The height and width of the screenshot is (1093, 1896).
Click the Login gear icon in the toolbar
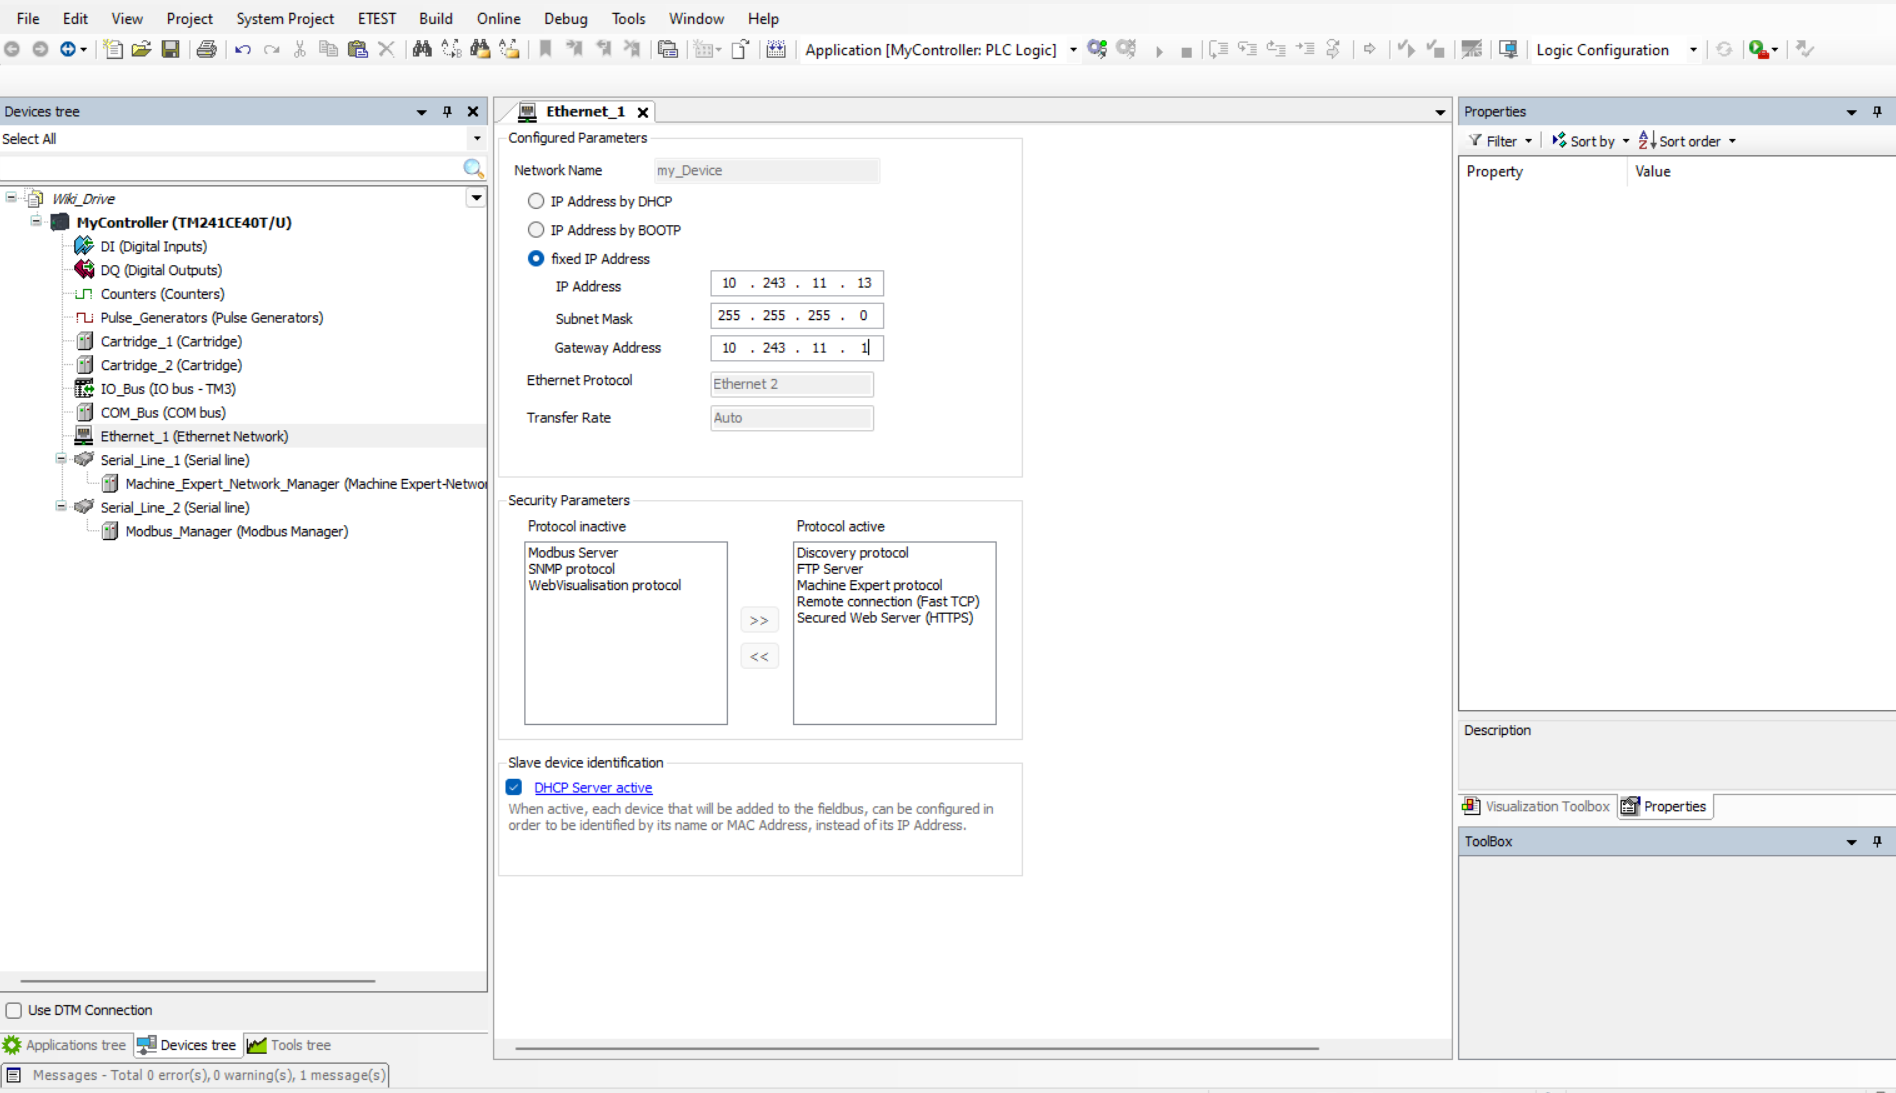(1097, 49)
